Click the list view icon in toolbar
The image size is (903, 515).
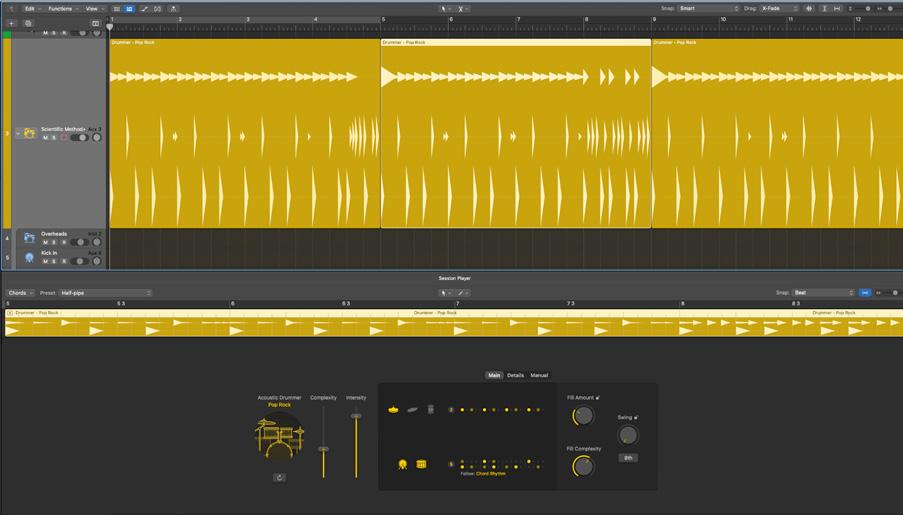[x=117, y=9]
